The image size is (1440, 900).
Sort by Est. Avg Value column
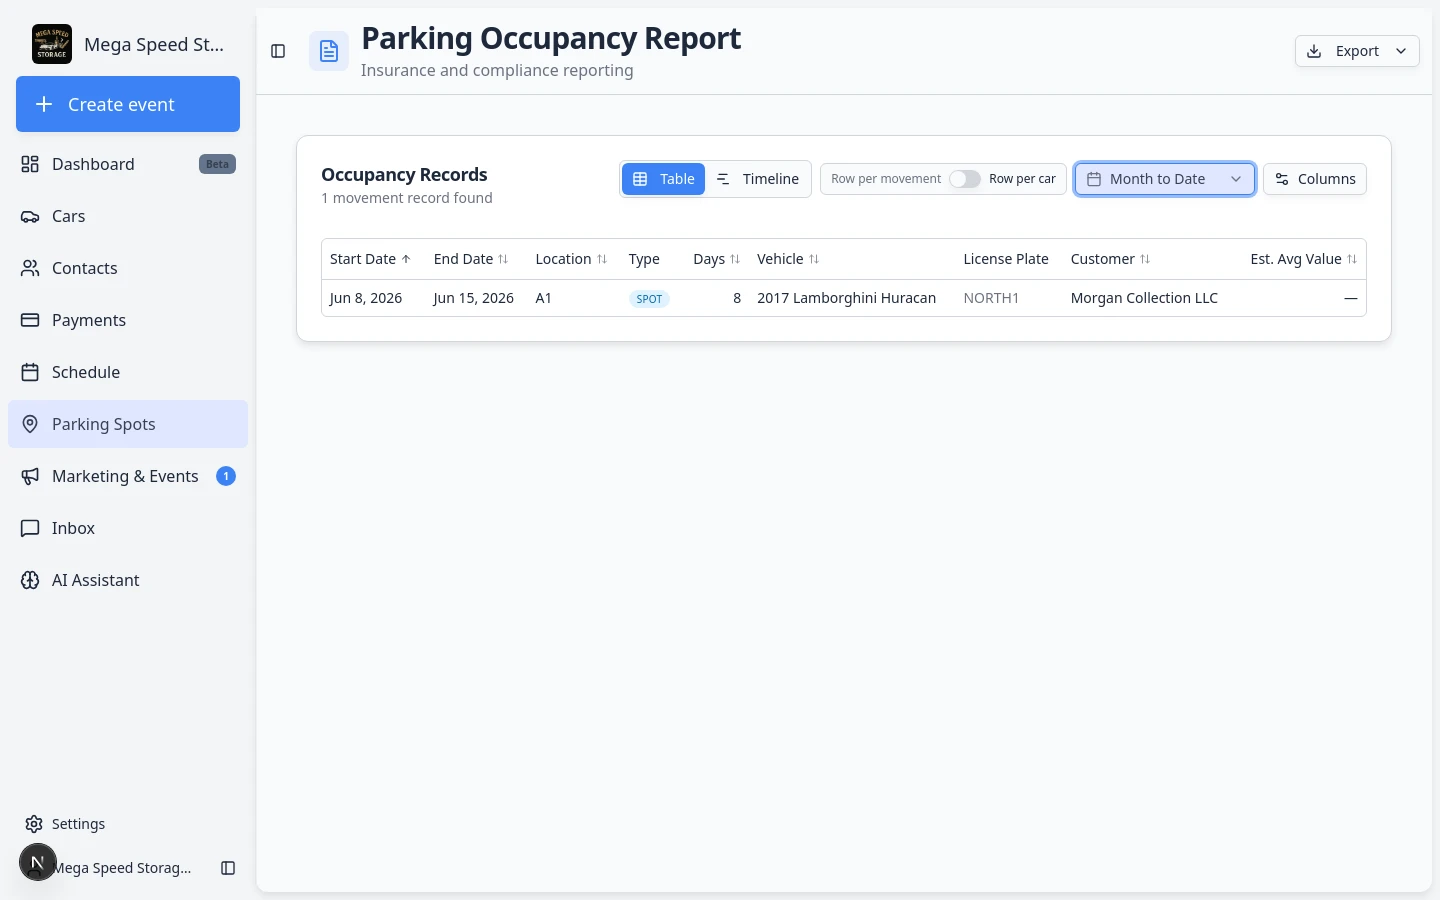pos(1304,259)
